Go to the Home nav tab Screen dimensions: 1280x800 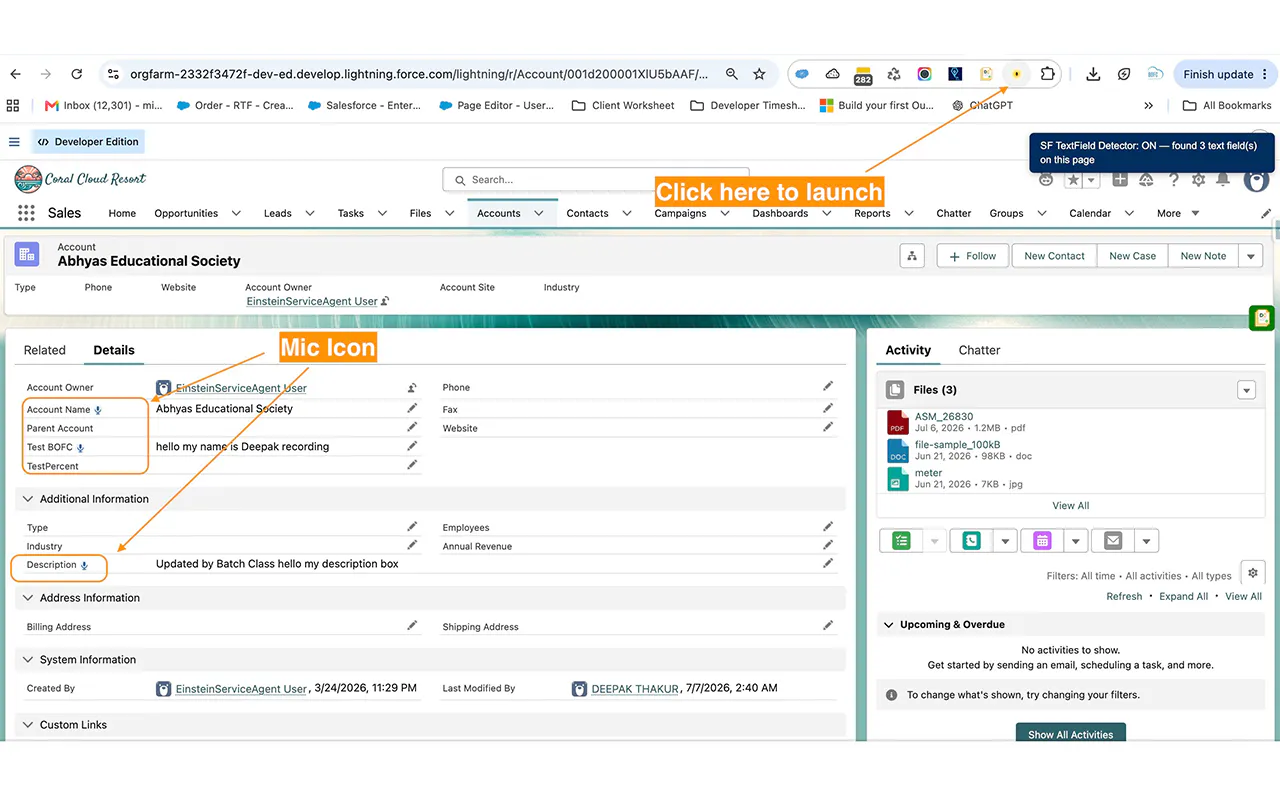pyautogui.click(x=122, y=213)
